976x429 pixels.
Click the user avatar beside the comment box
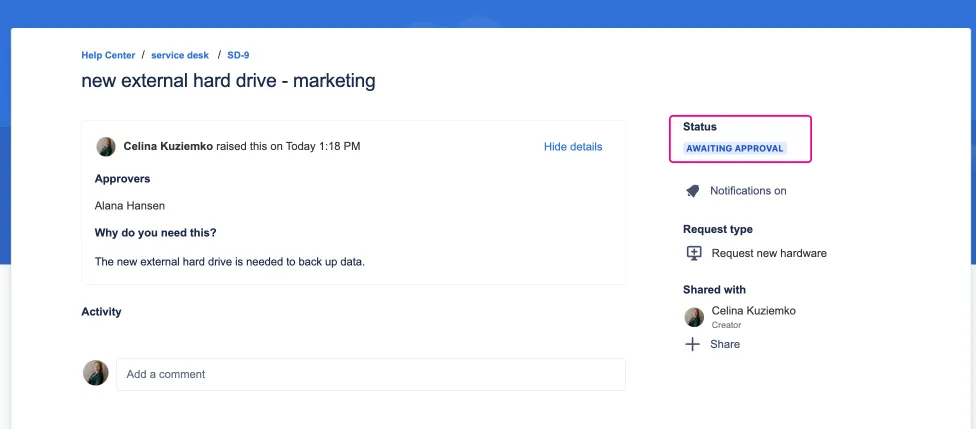(x=95, y=373)
